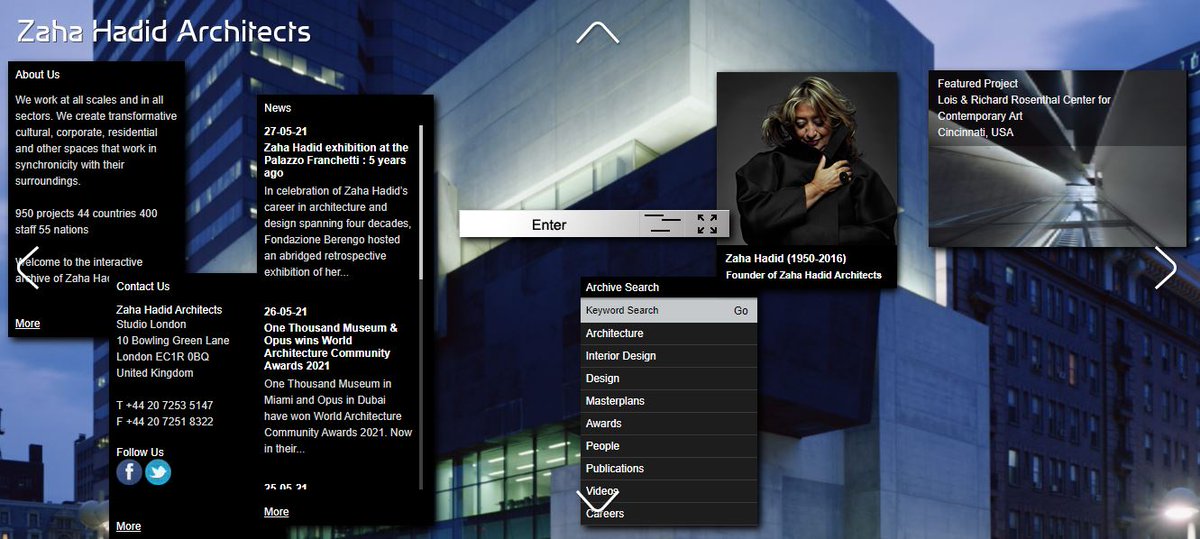Open Zaha Hadid Architects Twitter page
The width and height of the screenshot is (1200, 539).
158,472
